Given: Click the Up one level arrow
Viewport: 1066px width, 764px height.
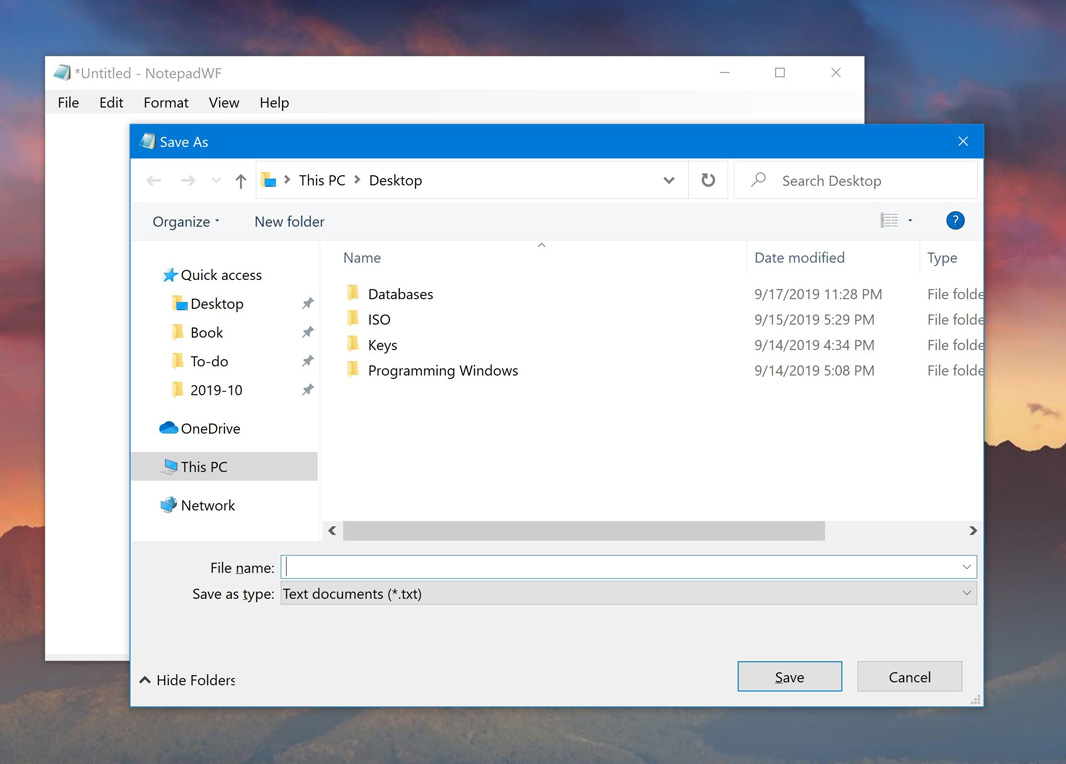Looking at the screenshot, I should click(241, 181).
